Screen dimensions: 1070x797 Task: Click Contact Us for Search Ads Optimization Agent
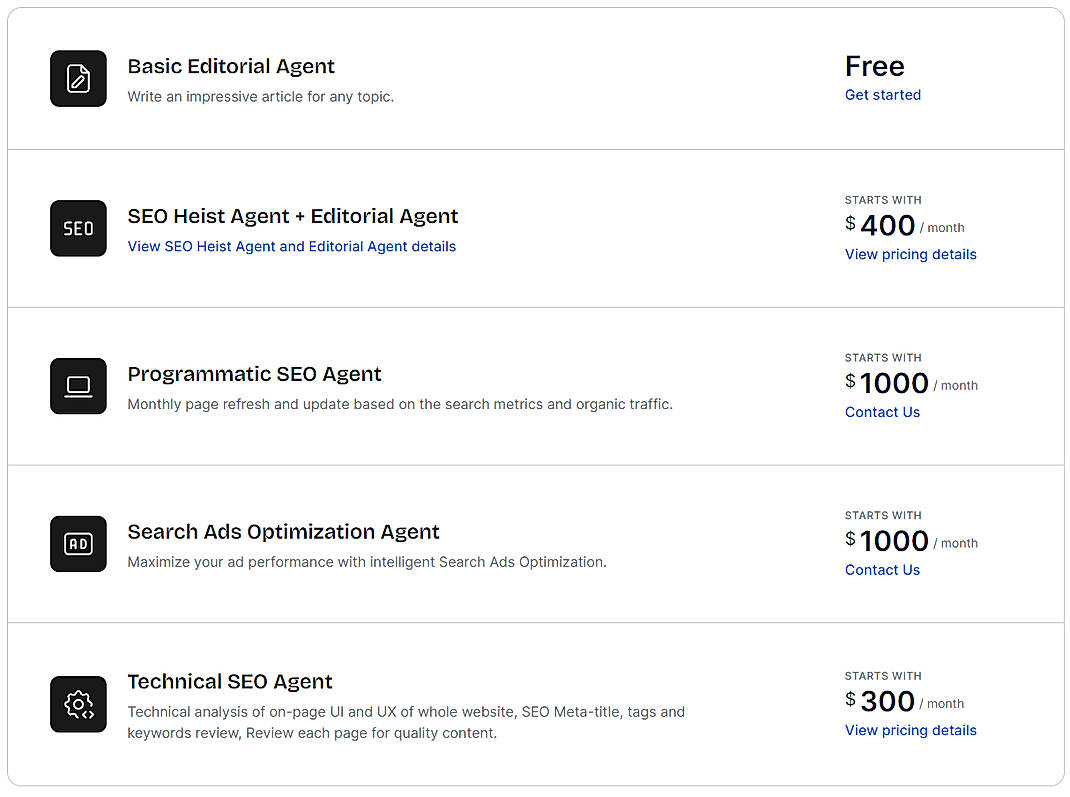882,570
